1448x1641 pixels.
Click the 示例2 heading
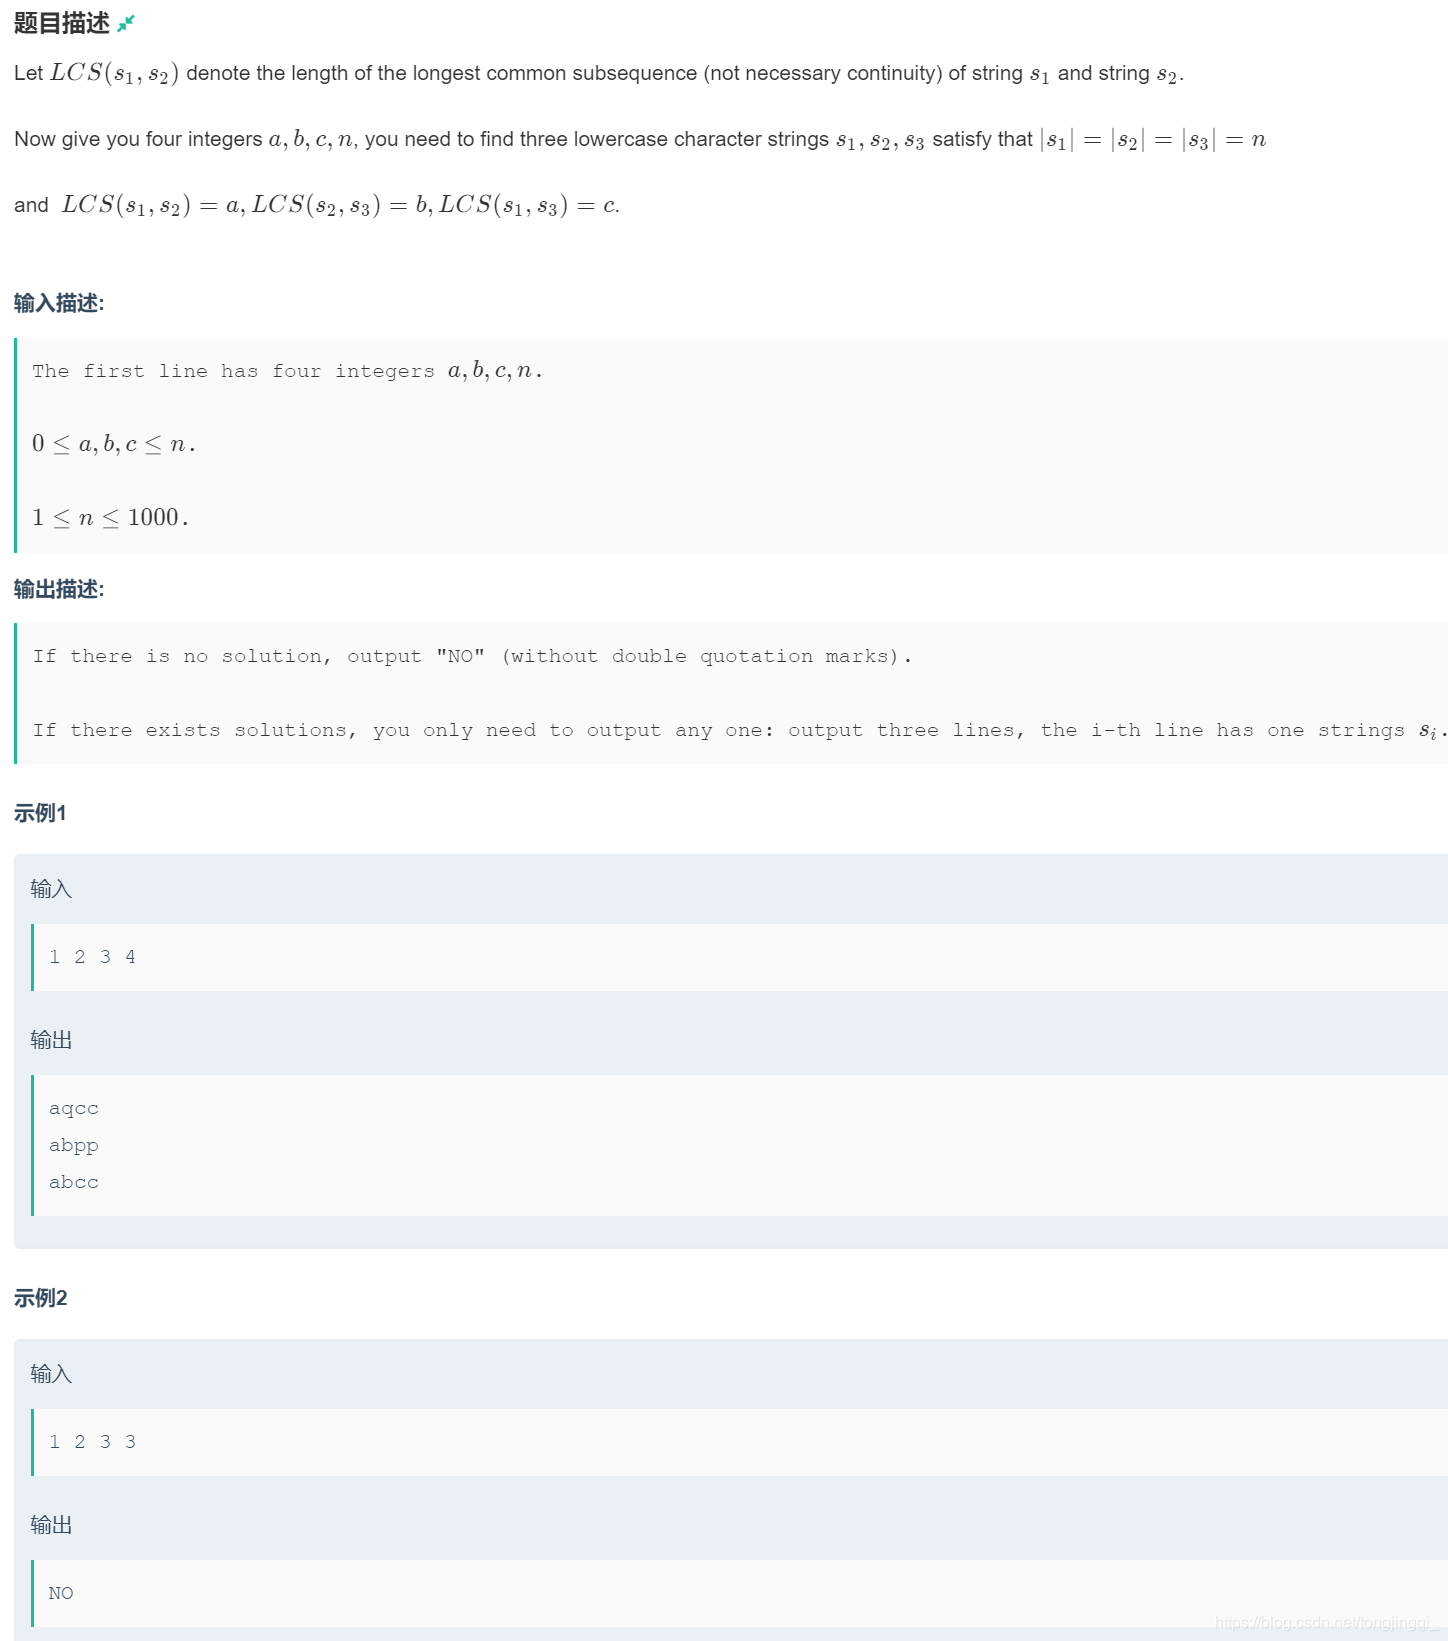(x=40, y=1298)
